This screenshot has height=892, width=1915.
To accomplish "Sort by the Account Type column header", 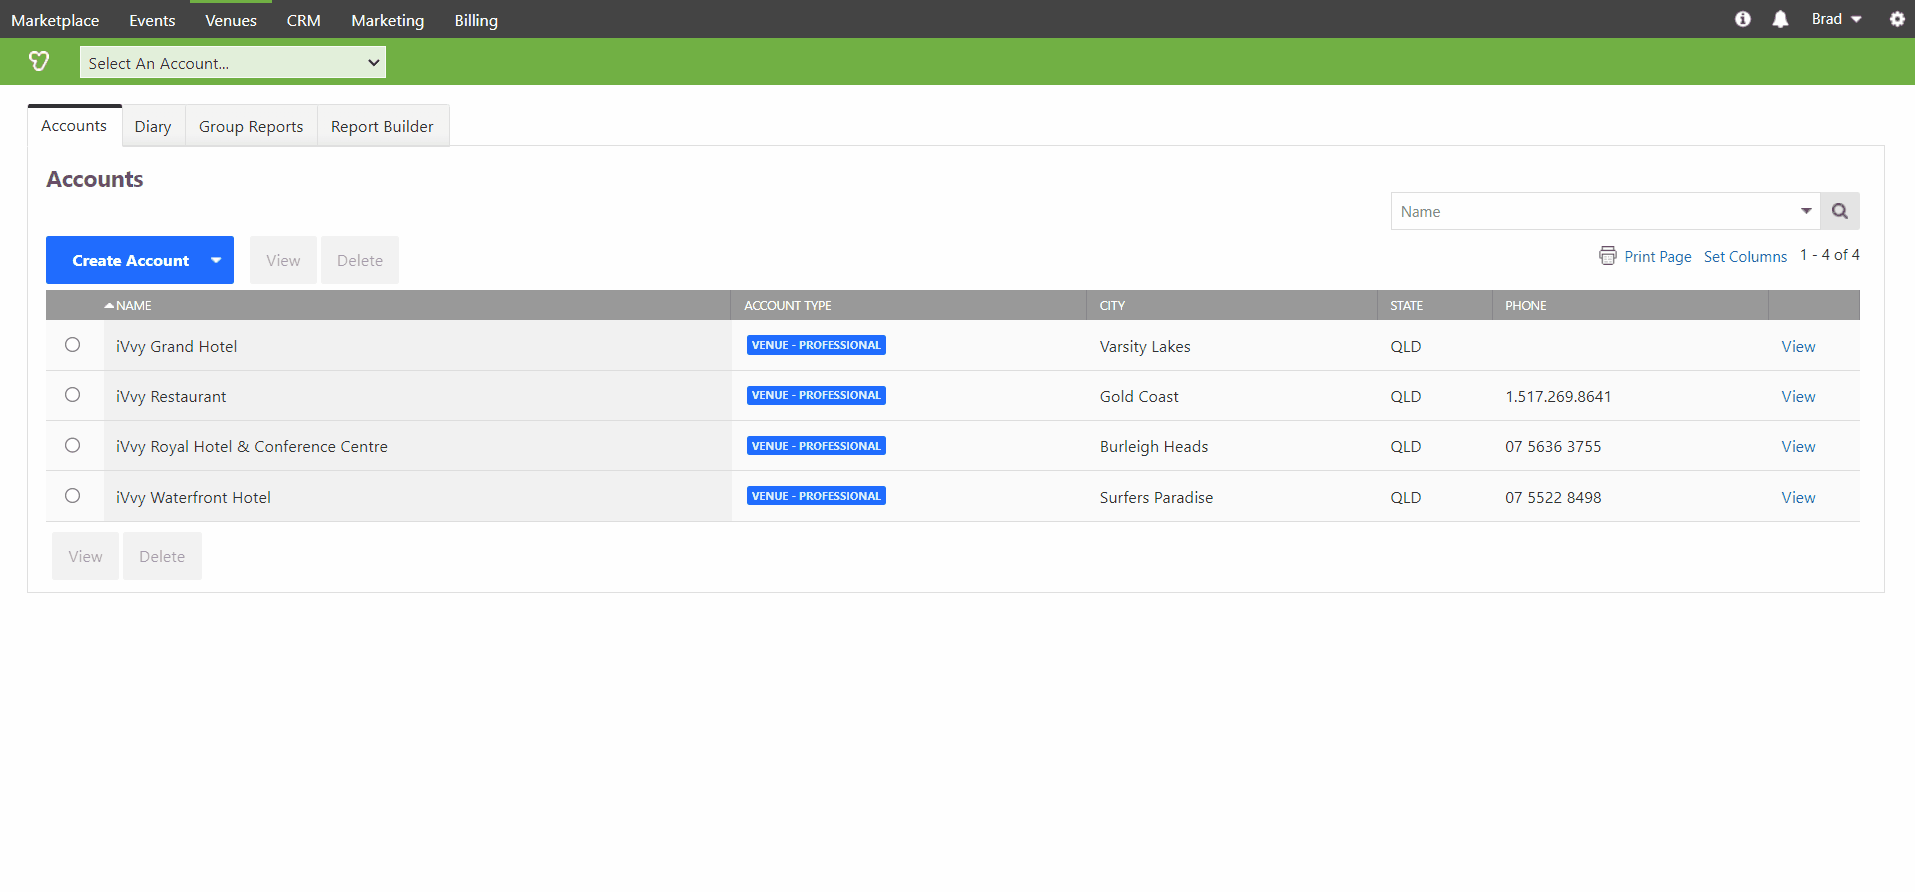I will (788, 306).
